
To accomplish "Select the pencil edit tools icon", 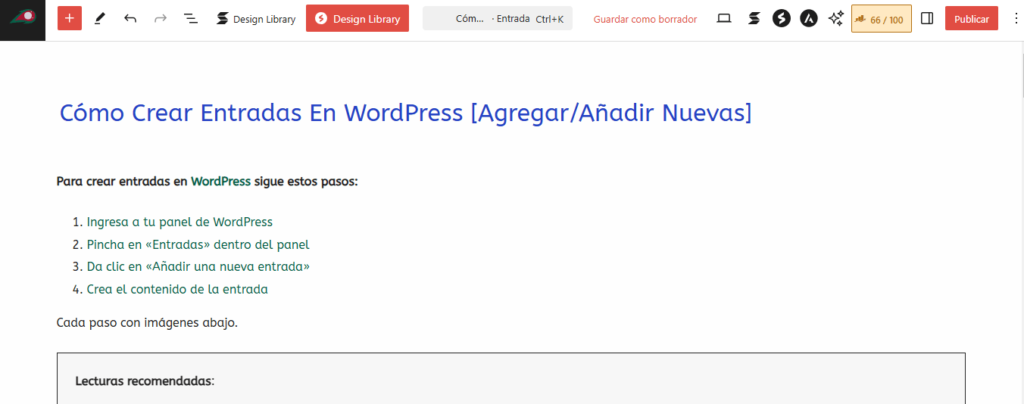I will (x=99, y=19).
